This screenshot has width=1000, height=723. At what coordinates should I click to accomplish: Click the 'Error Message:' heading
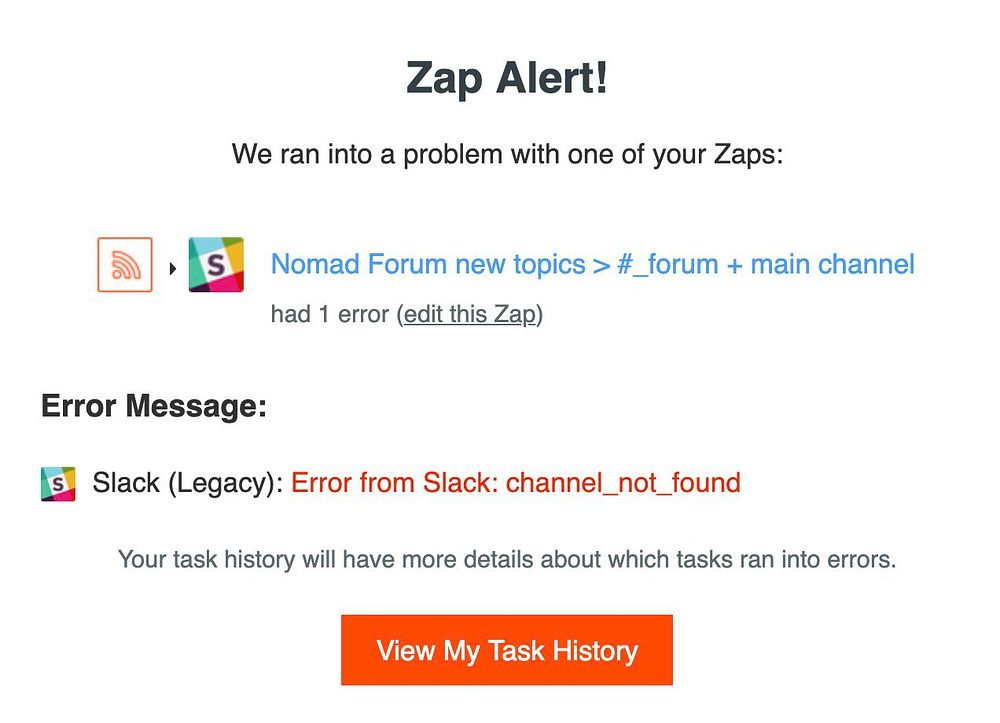pyautogui.click(x=154, y=407)
